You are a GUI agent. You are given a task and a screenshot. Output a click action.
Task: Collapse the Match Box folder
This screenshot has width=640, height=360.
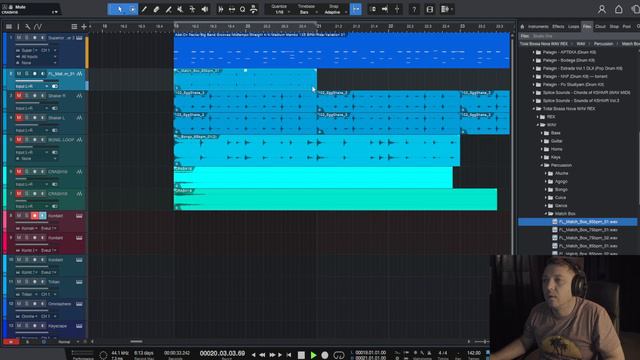click(x=545, y=213)
